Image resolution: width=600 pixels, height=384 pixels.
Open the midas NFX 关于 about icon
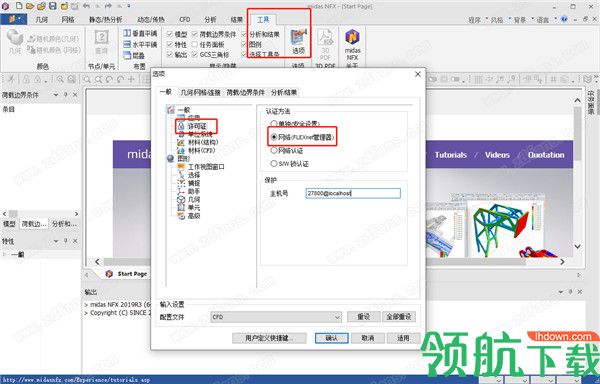click(x=352, y=44)
